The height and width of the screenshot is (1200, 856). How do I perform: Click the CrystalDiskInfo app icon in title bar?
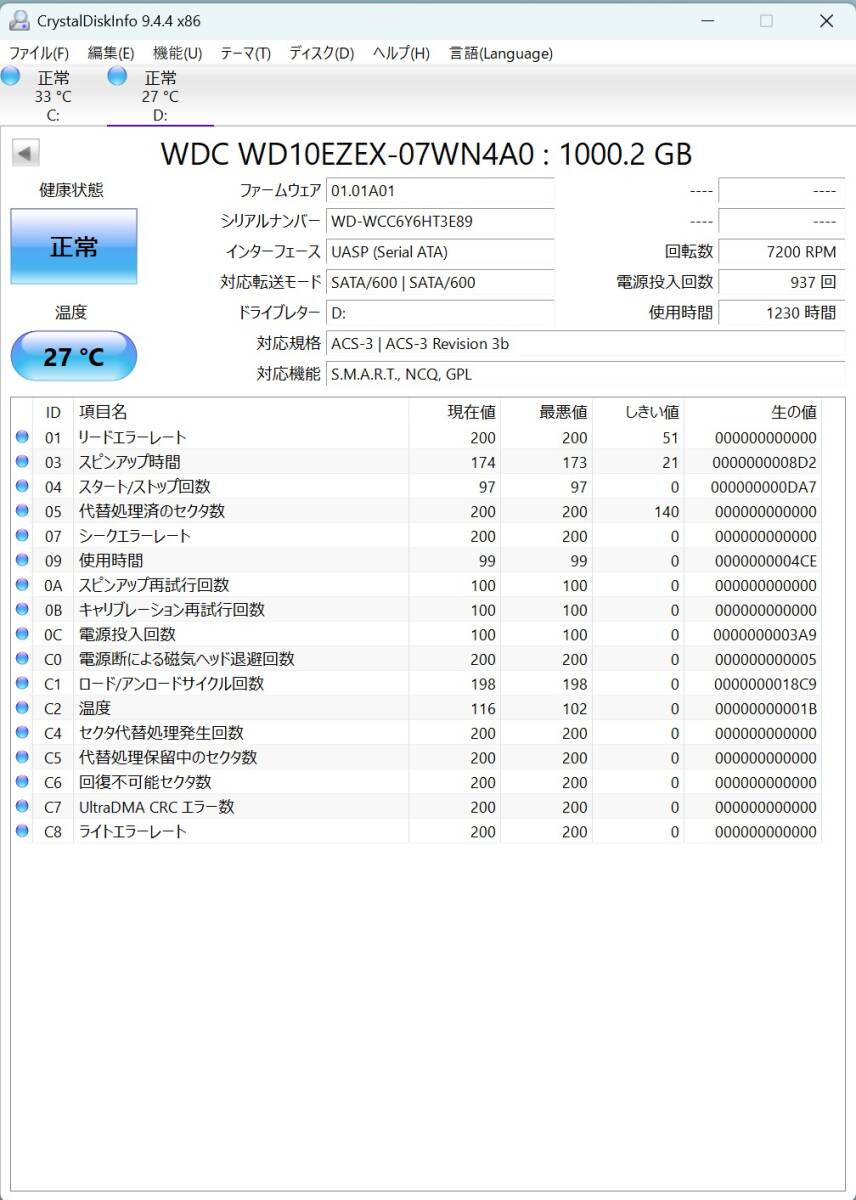tap(18, 20)
